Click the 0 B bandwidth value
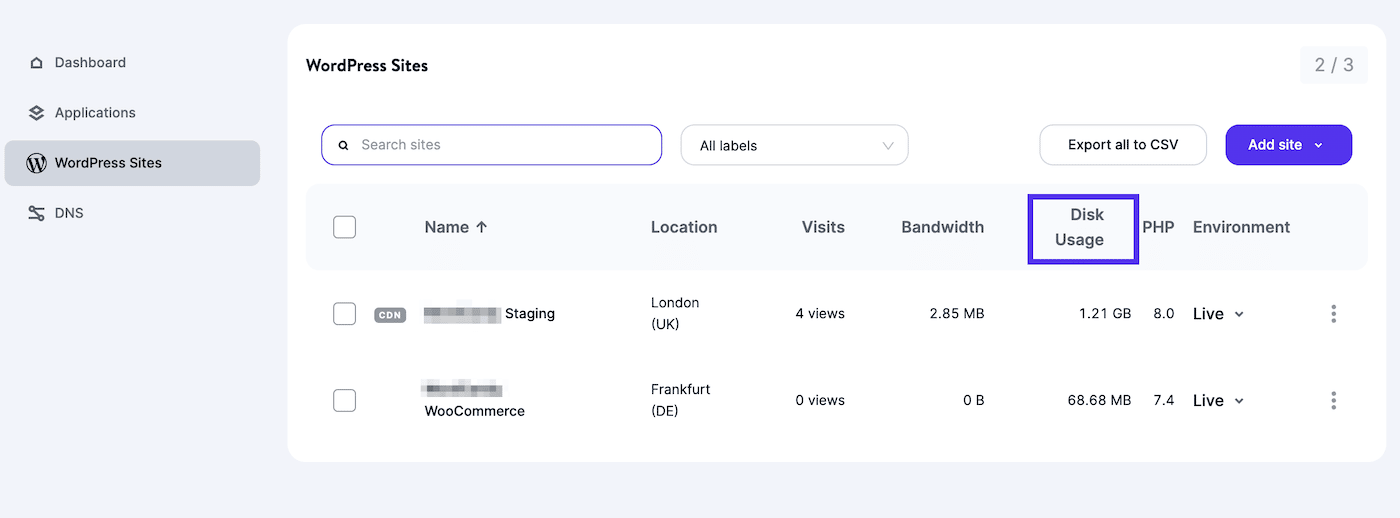The image size is (1400, 518). [974, 400]
